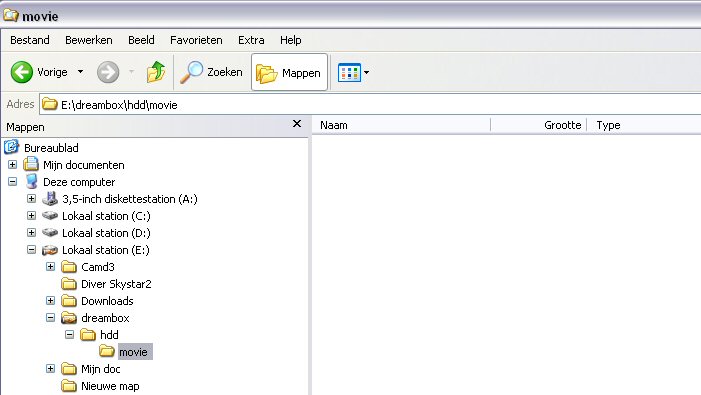Expand Lokaal station (C:) node
701x395 pixels.
point(31,215)
